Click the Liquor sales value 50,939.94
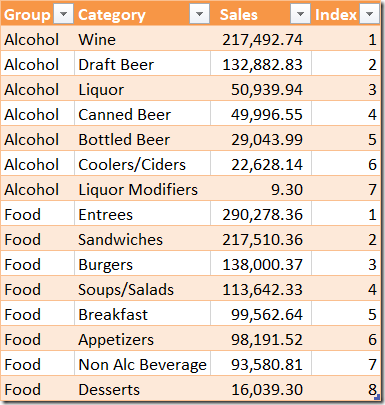 (261, 89)
